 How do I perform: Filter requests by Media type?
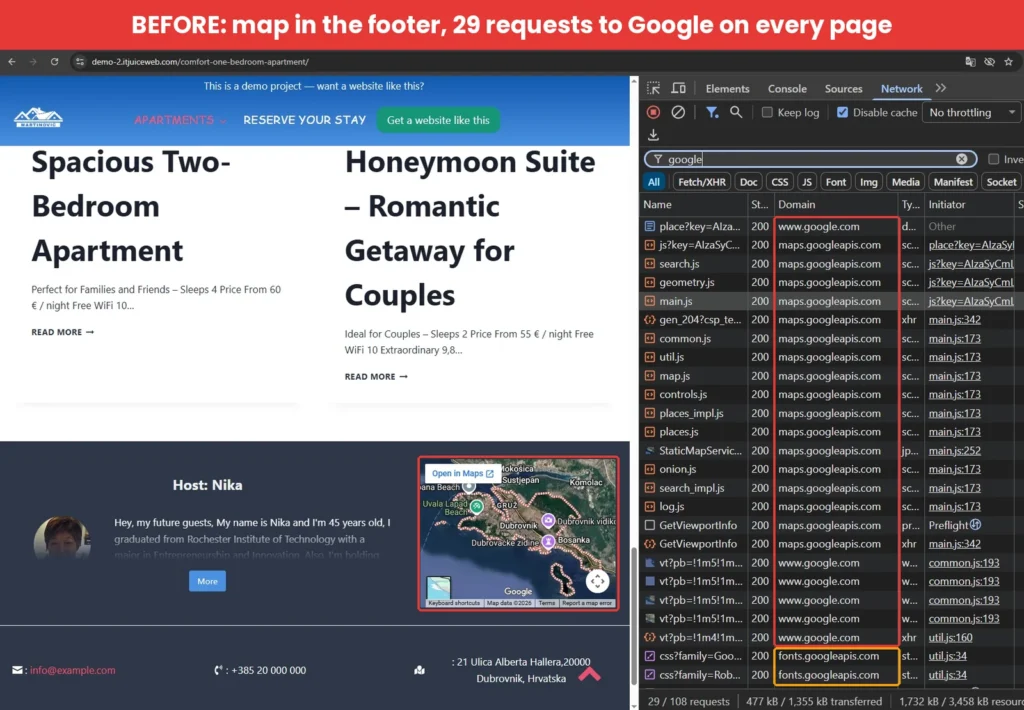(x=905, y=182)
